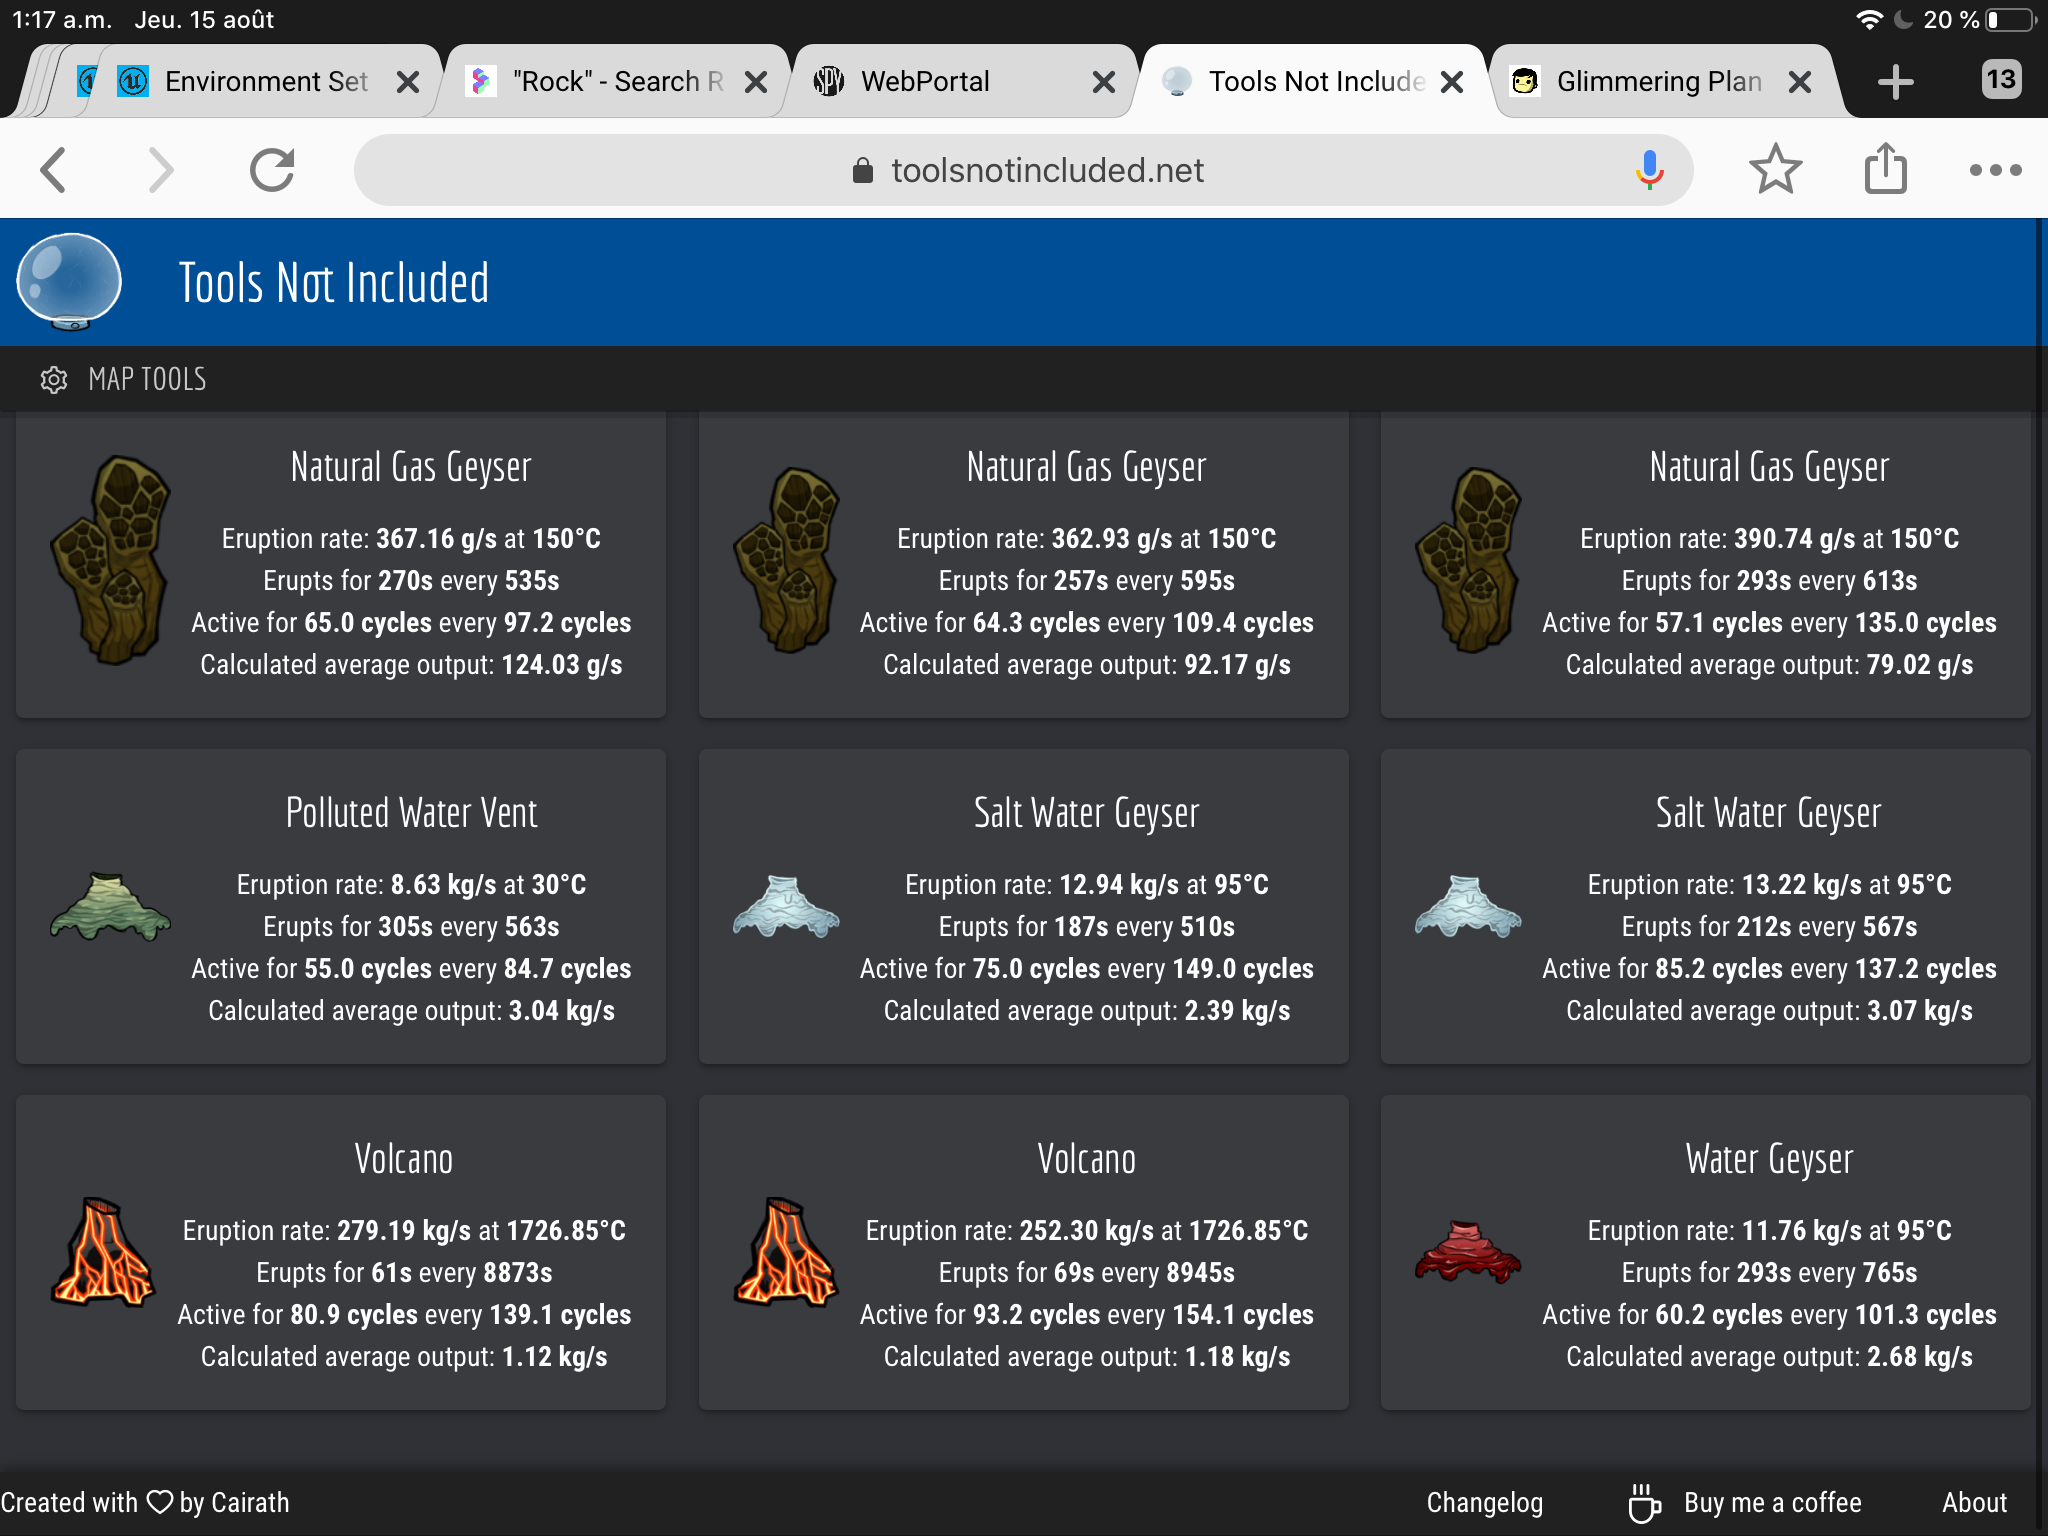Add a new tab with plus icon

click(1895, 82)
